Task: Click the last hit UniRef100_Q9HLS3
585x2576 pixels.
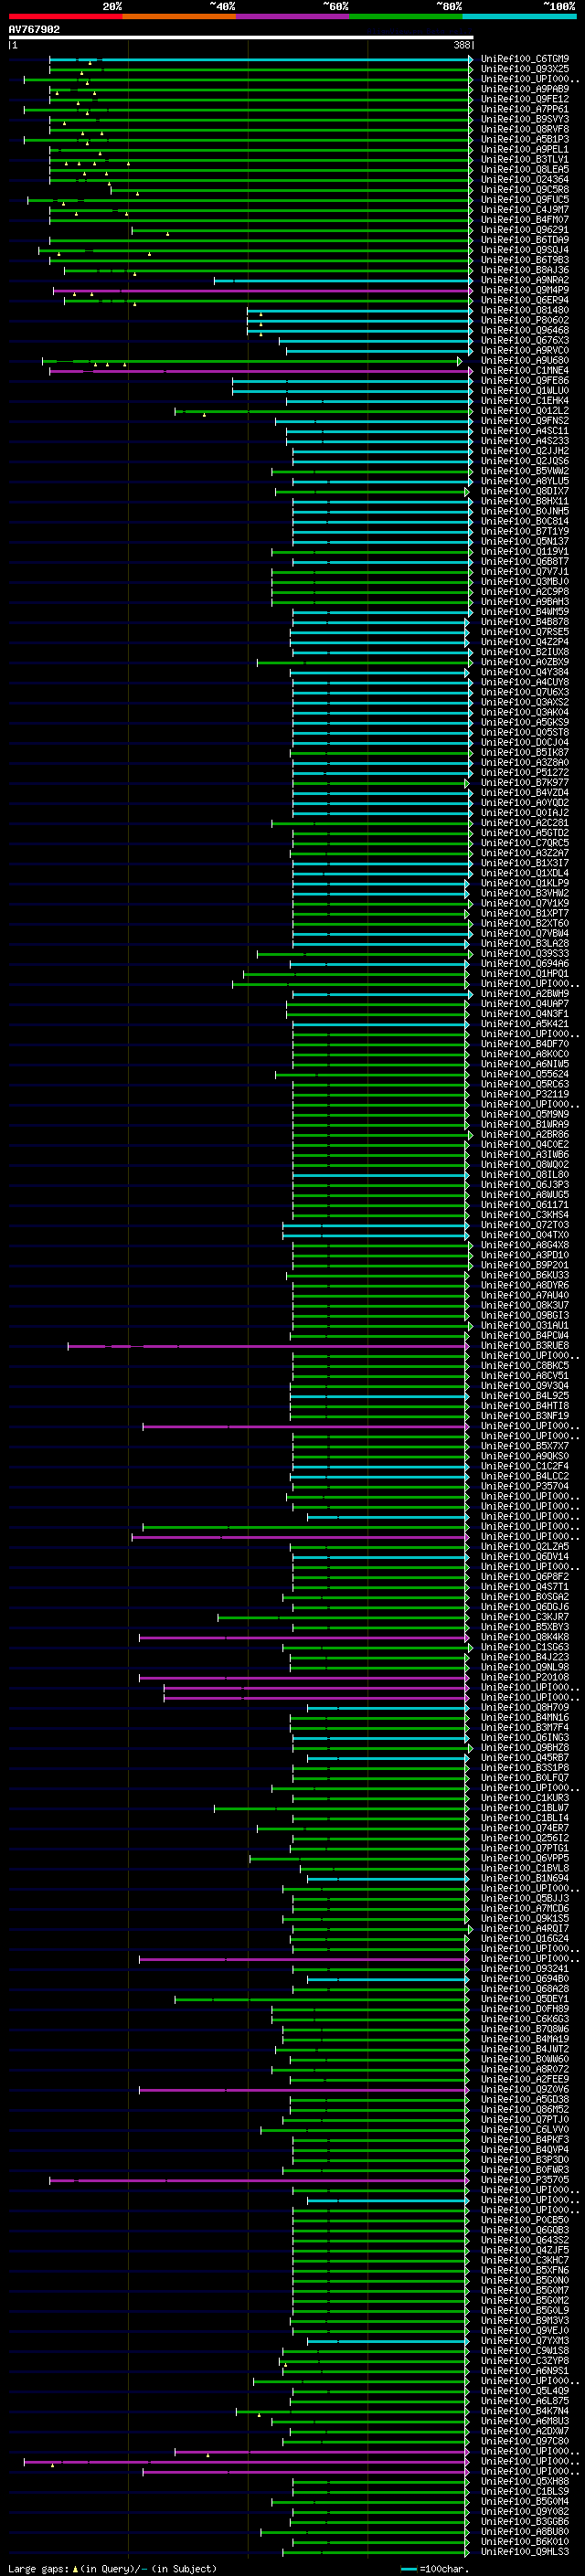Action: (525, 2551)
